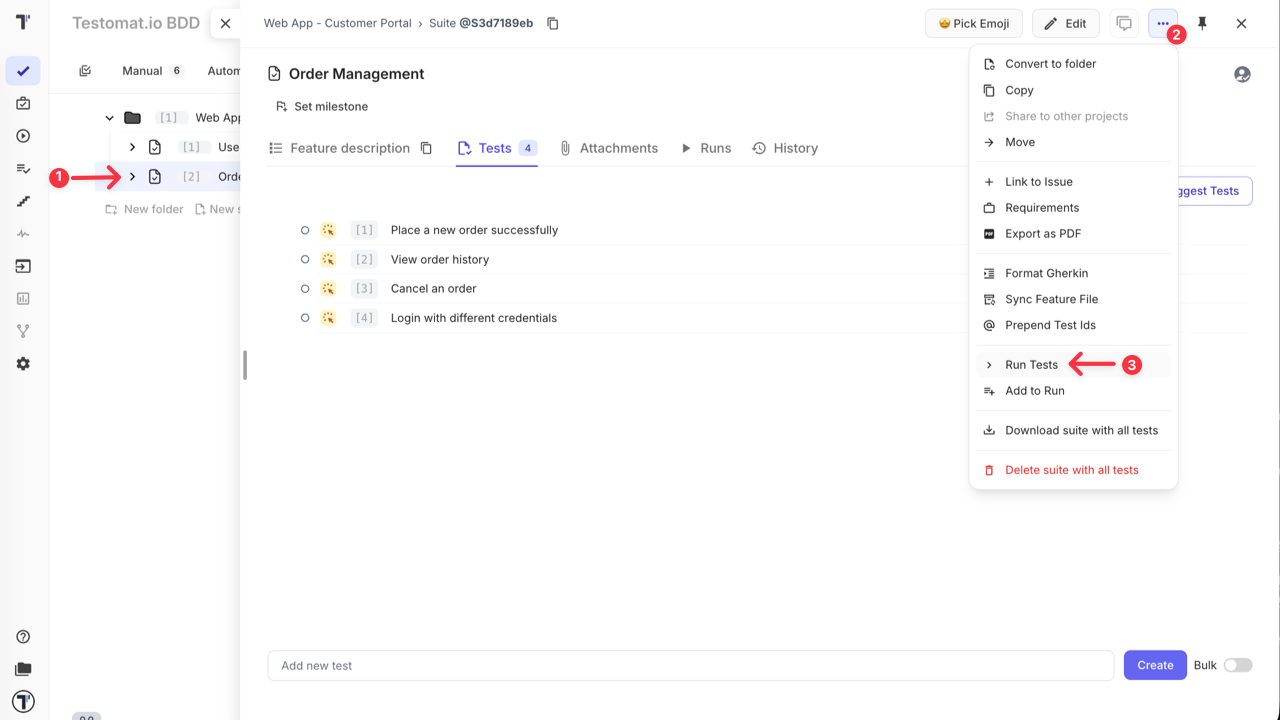This screenshot has height=720, width=1280.
Task: Expand the Order Management suite [2] chevron
Action: coord(132,176)
